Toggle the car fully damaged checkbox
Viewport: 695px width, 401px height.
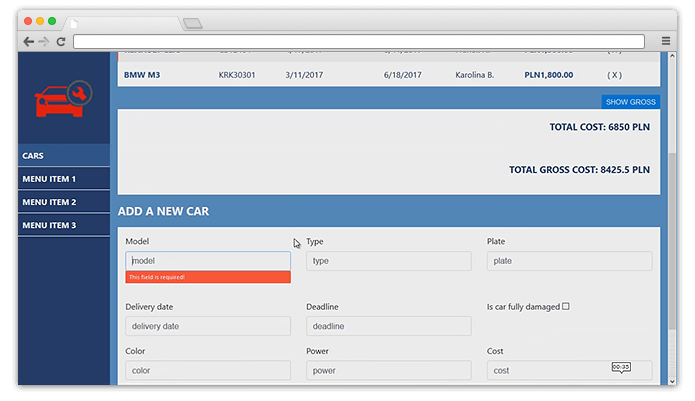[565, 306]
